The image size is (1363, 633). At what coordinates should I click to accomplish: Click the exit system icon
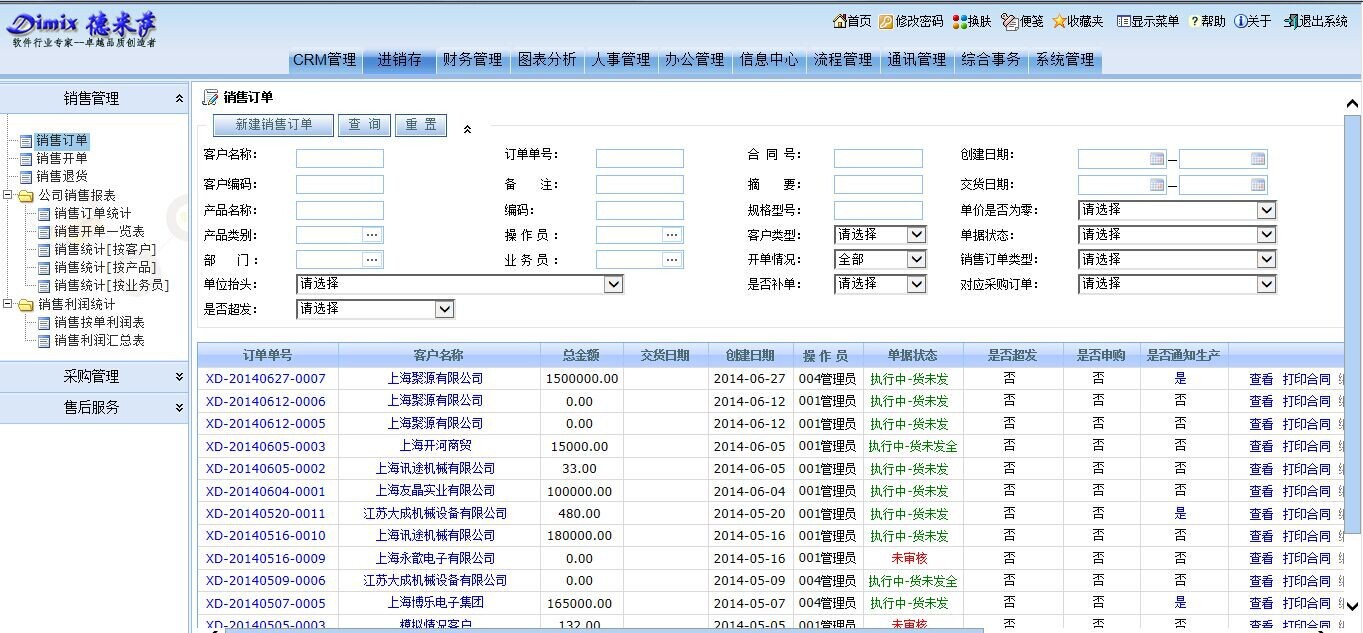pos(1291,21)
